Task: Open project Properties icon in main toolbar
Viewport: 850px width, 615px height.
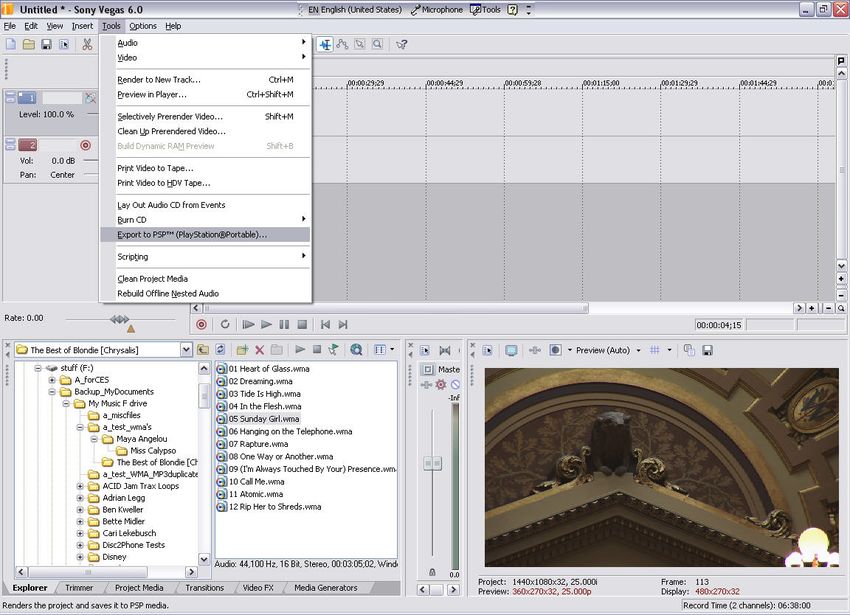Action: tap(65, 44)
